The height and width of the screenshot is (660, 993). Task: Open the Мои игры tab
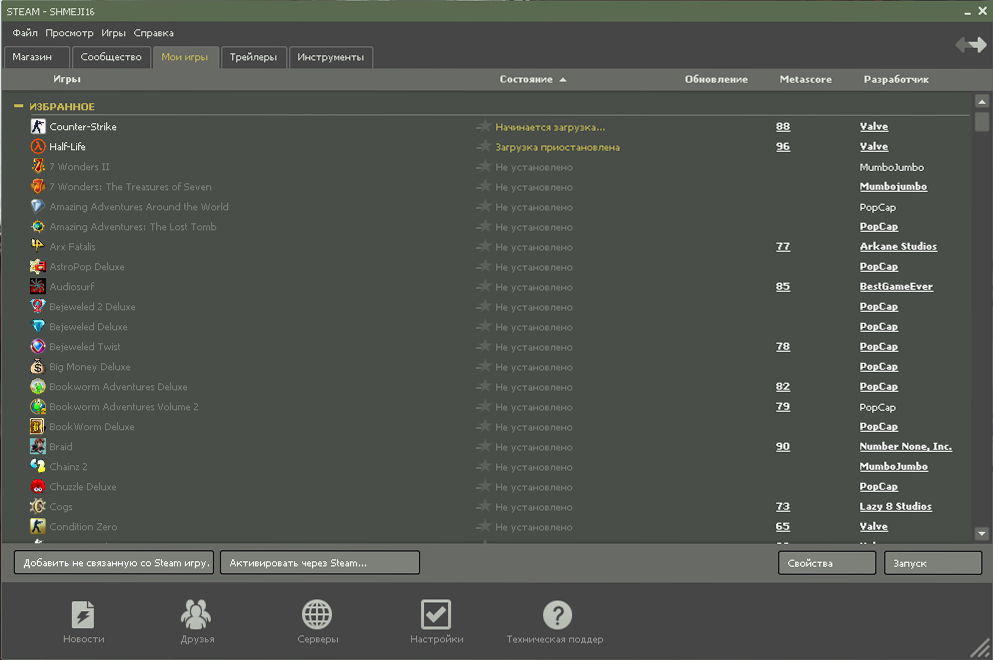coord(185,57)
